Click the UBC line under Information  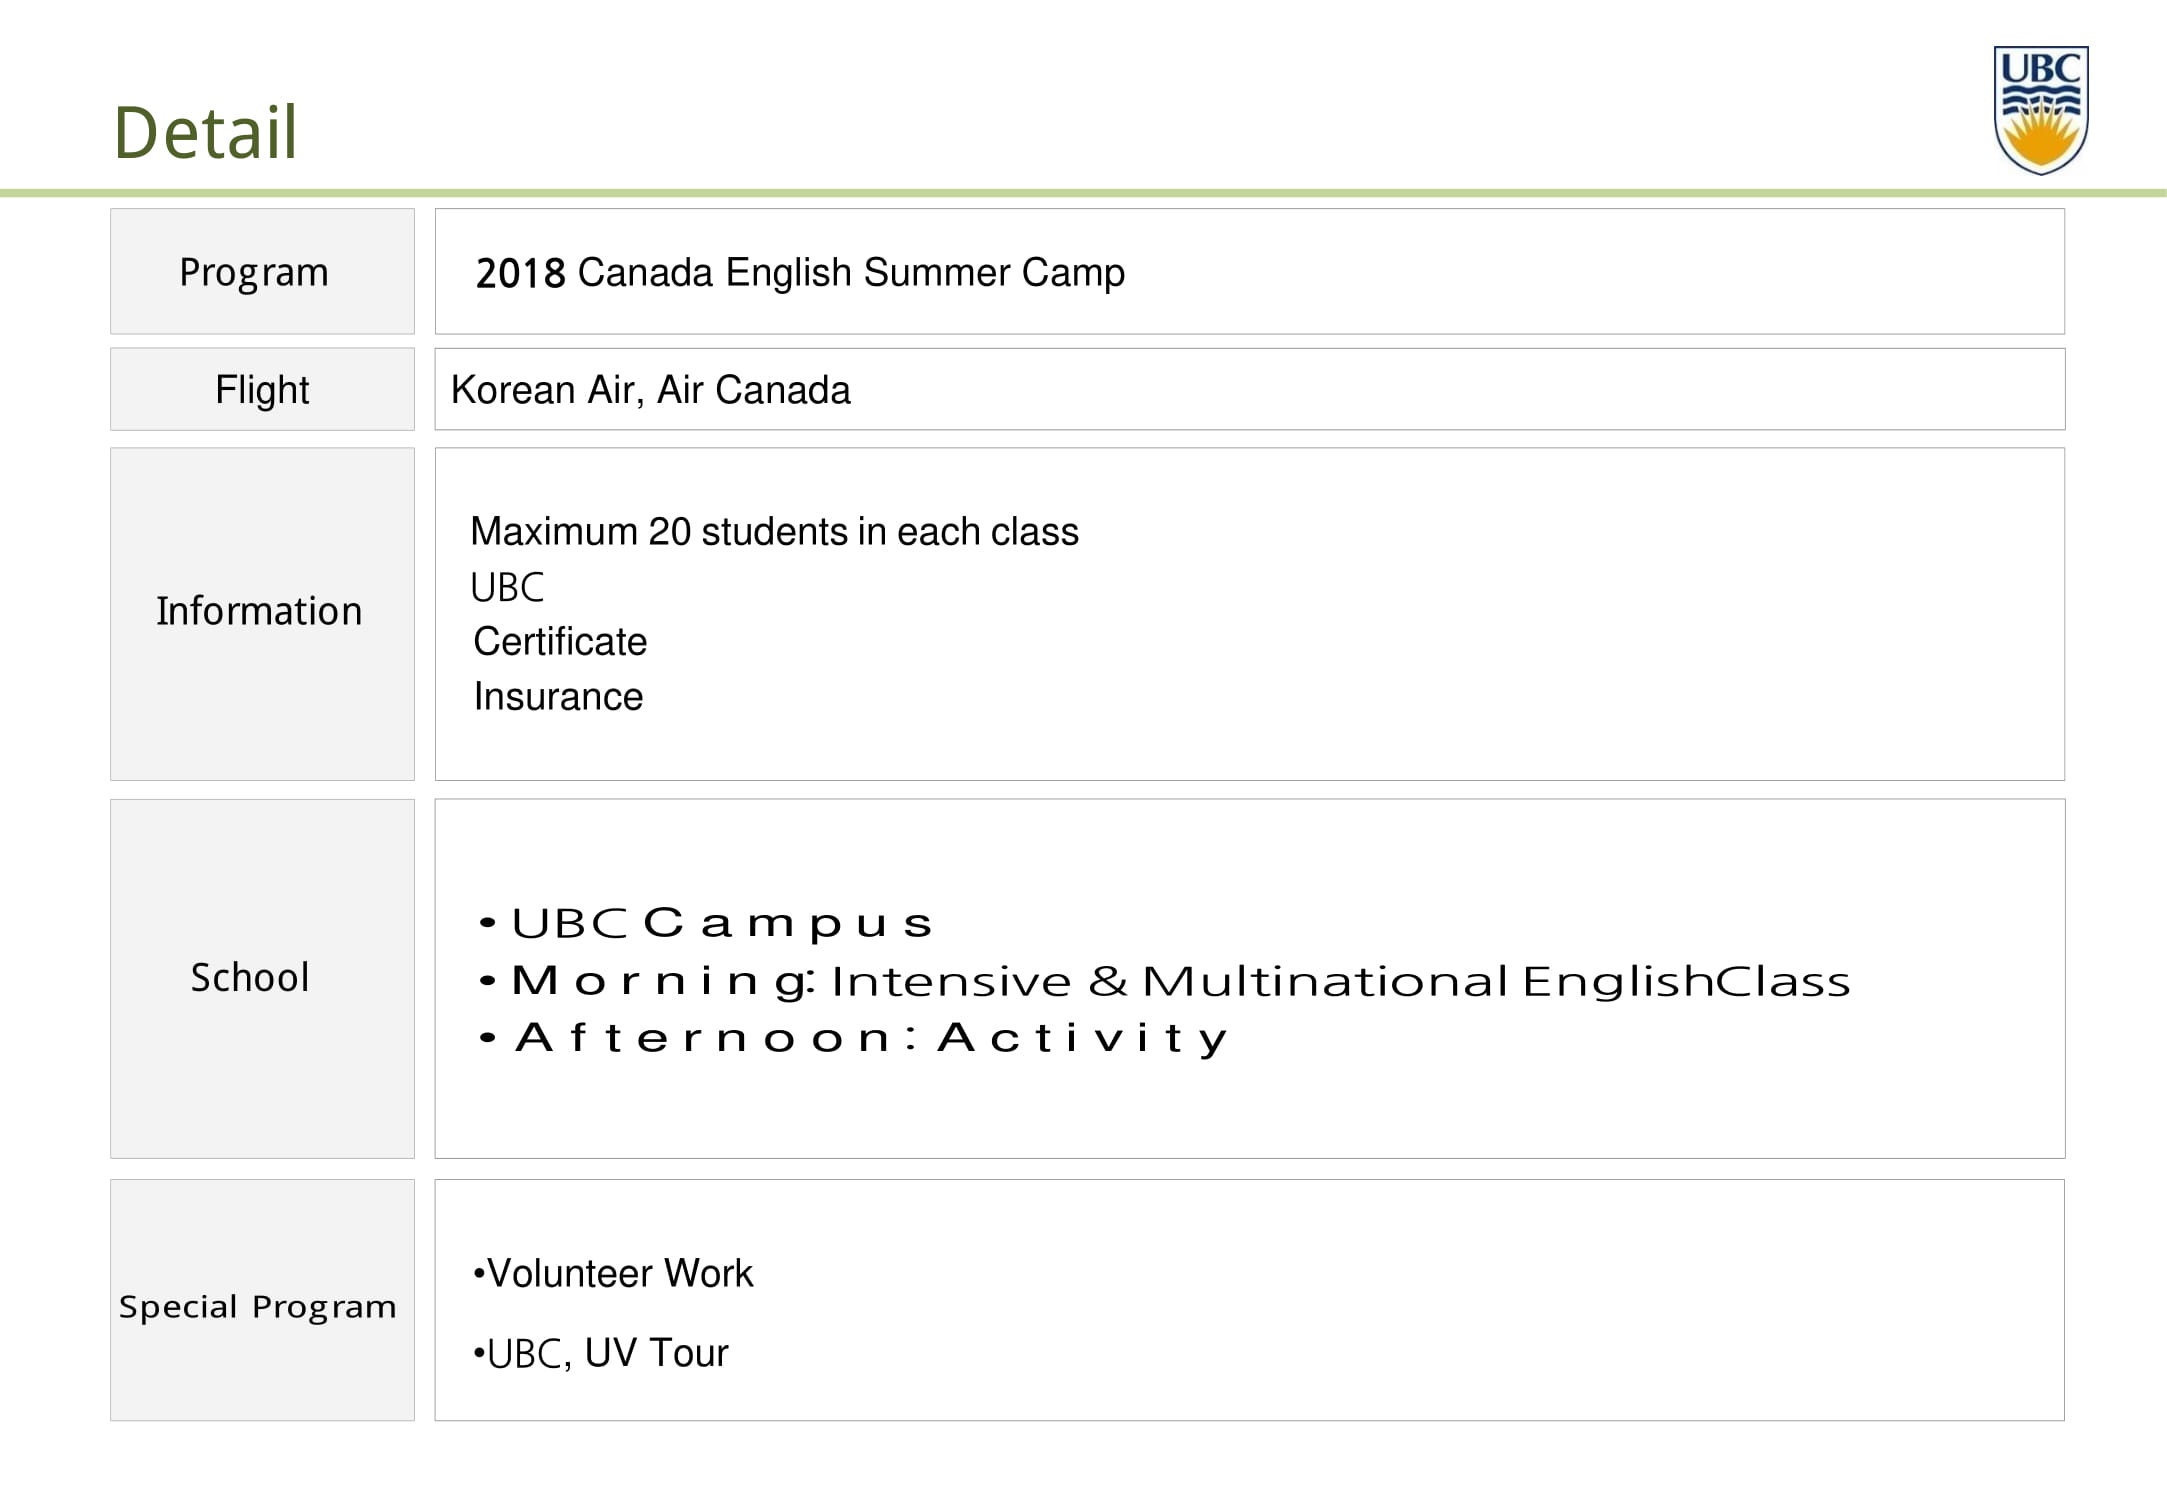(x=507, y=587)
